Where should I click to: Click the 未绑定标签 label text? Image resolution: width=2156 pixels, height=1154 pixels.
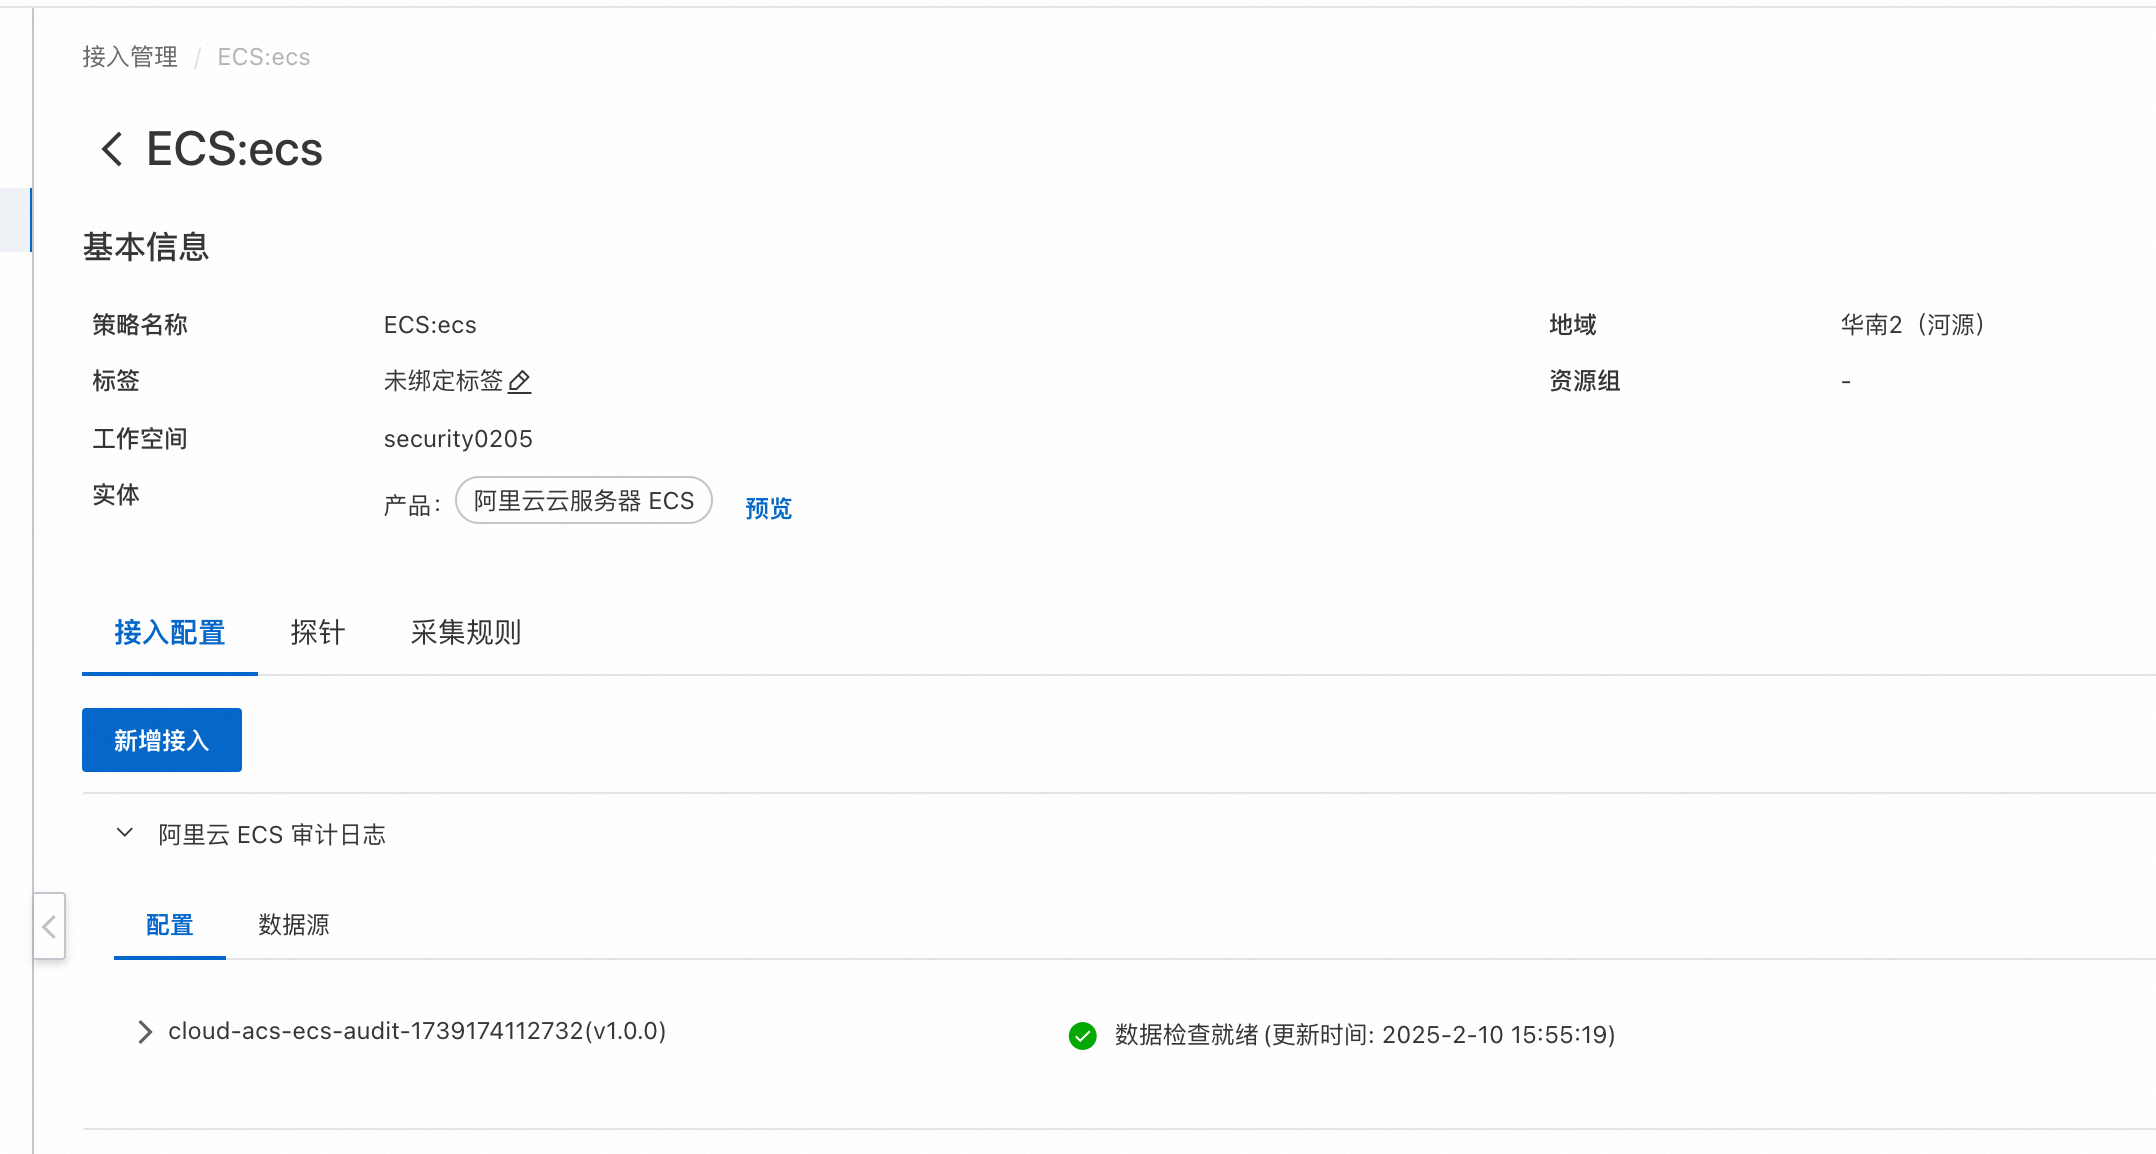click(x=444, y=381)
